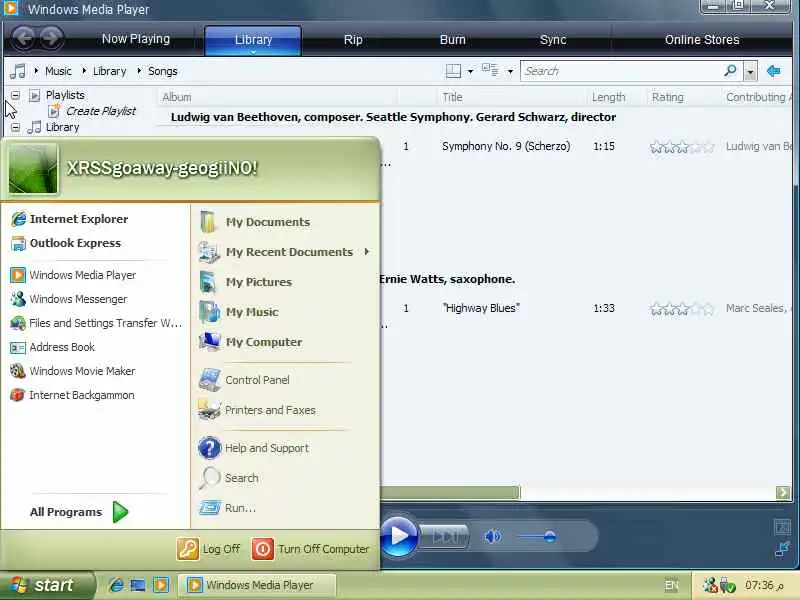
Task: Click the Start button
Action: click(x=47, y=585)
